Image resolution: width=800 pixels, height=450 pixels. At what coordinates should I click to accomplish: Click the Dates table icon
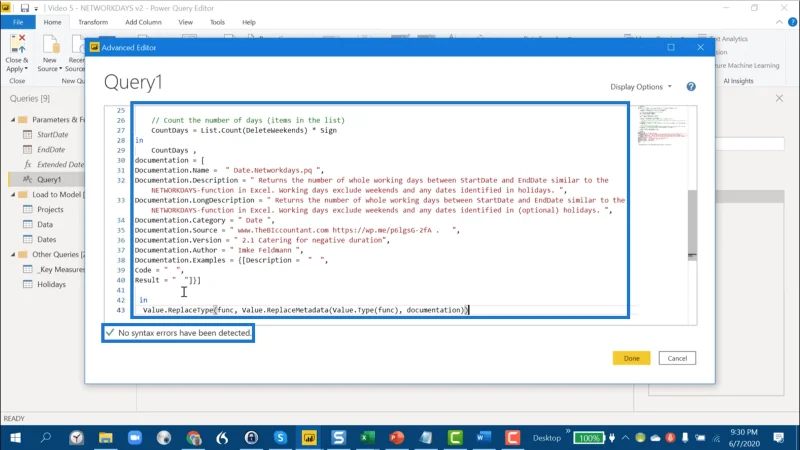[x=28, y=239]
